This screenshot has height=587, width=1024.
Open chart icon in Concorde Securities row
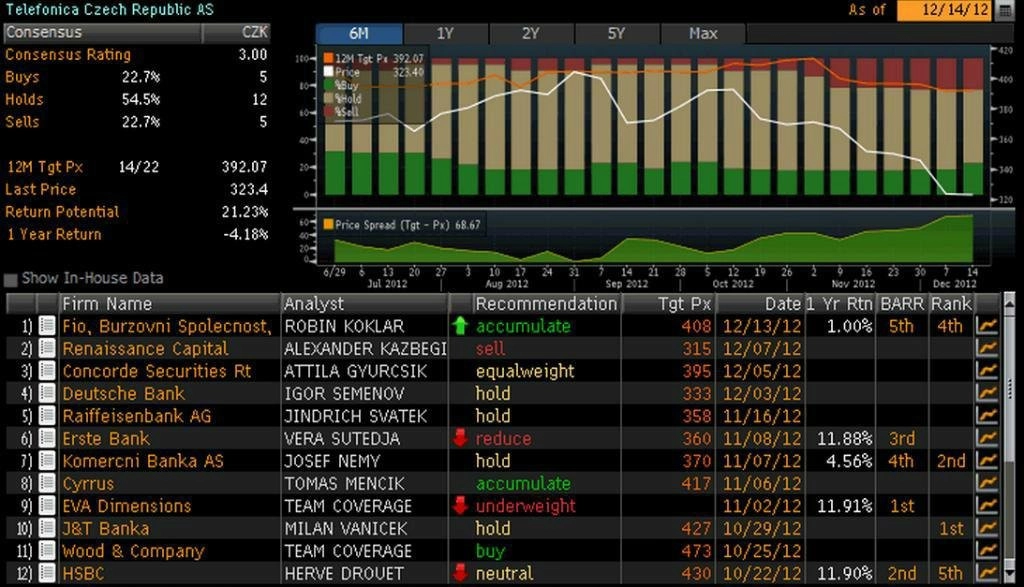[987, 371]
